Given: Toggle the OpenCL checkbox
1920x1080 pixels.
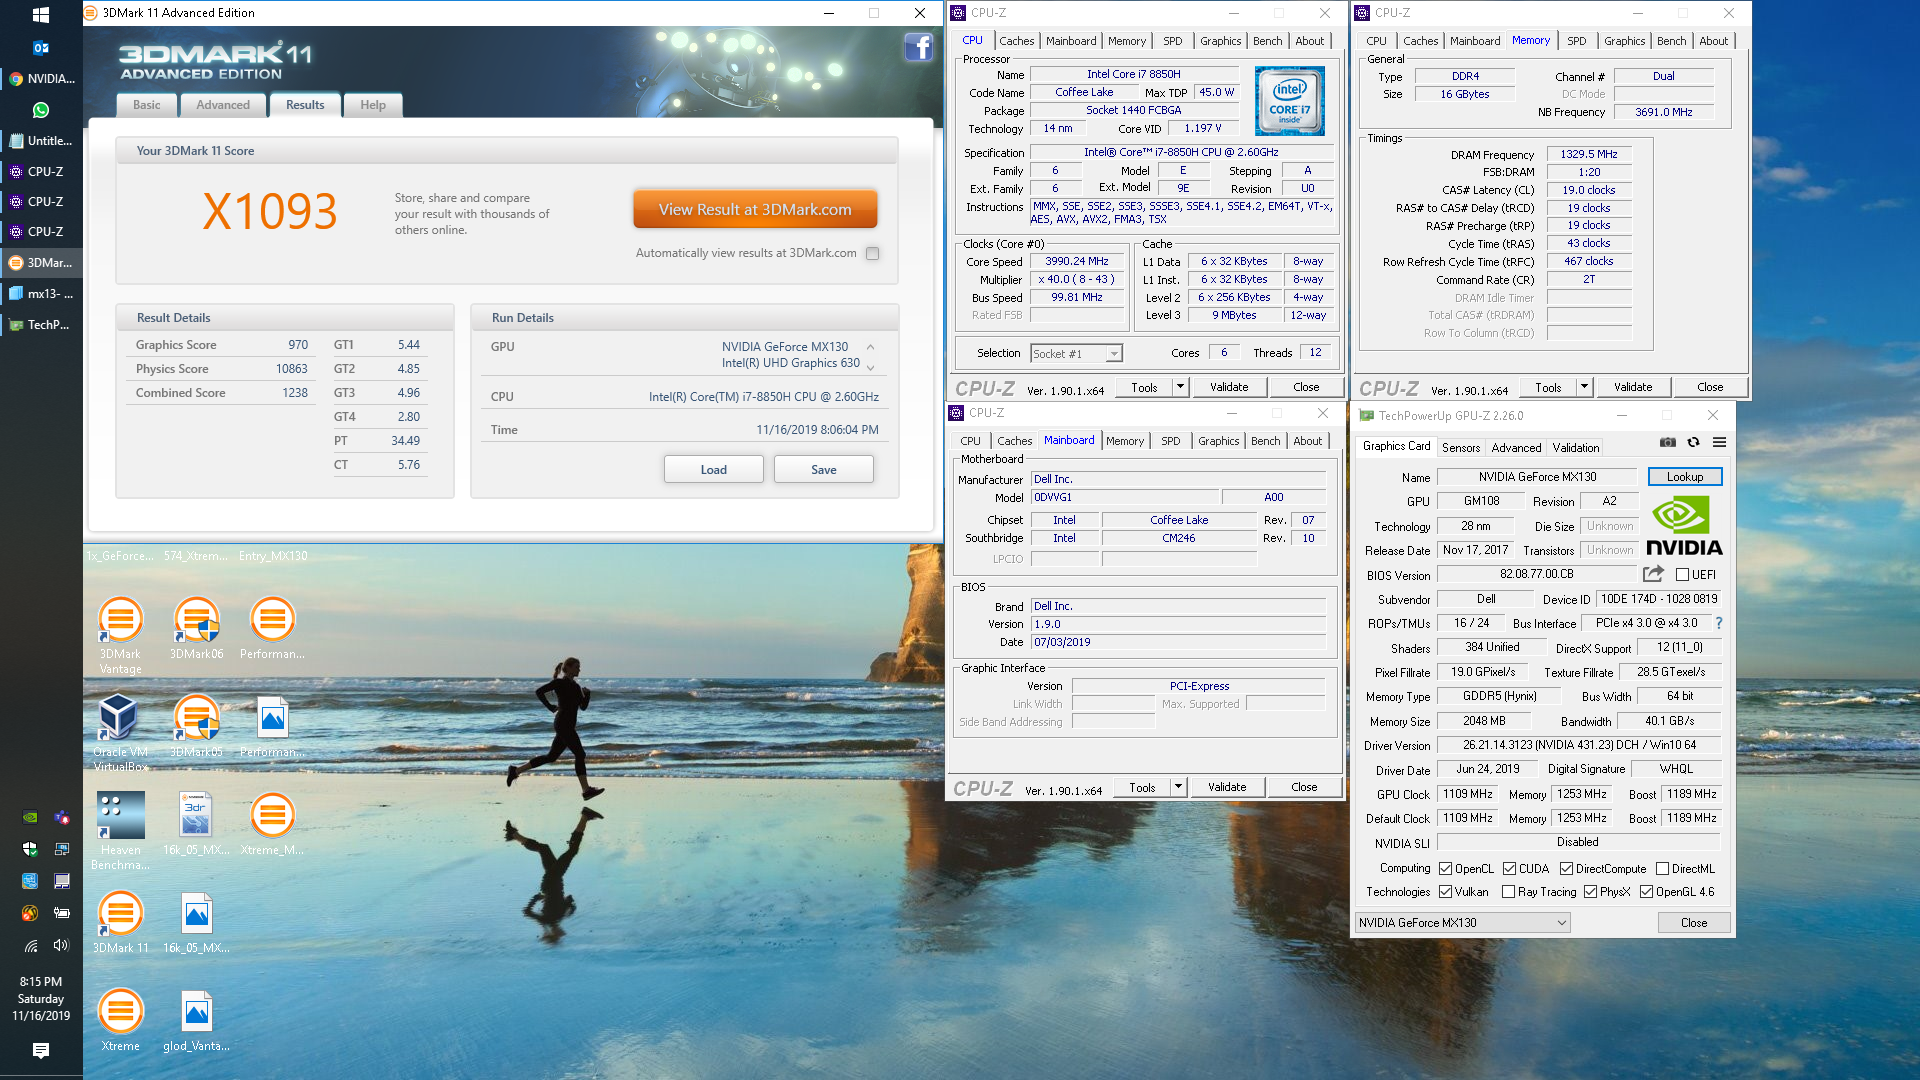Looking at the screenshot, I should (1445, 869).
